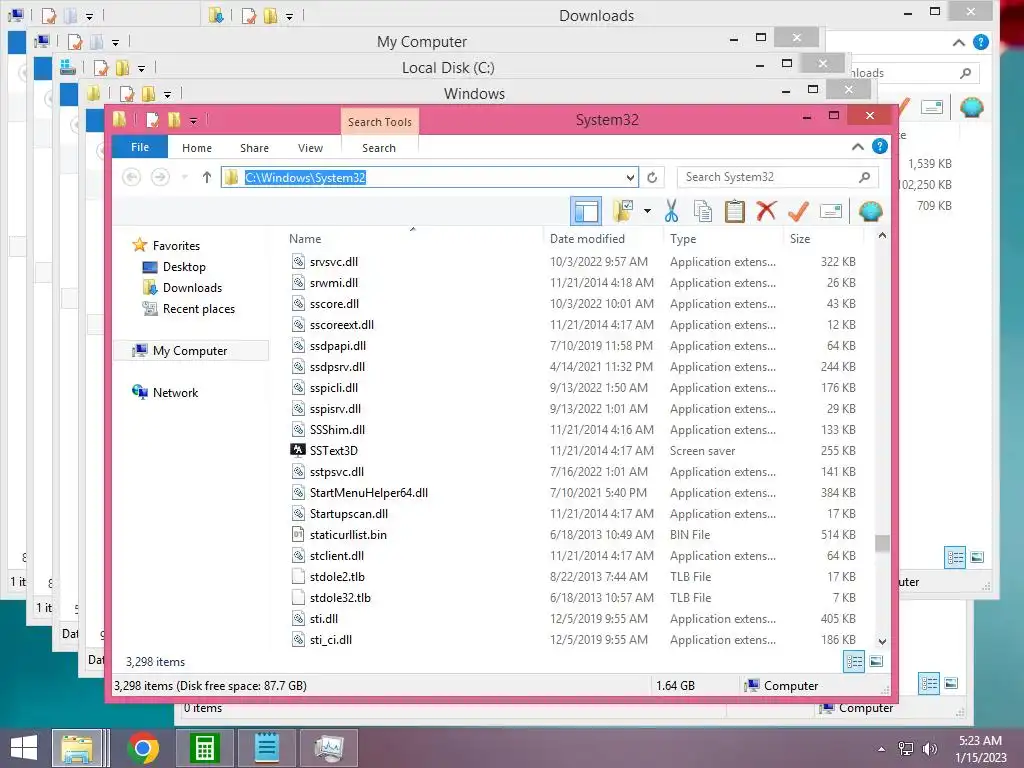Open the notepad app from the taskbar
The width and height of the screenshot is (1024, 768).
[266, 748]
